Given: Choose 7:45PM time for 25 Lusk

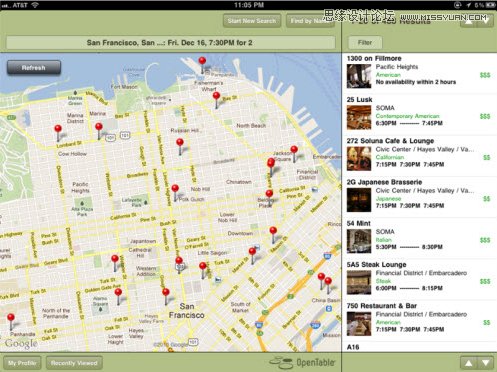Looking at the screenshot, I should coord(432,123).
